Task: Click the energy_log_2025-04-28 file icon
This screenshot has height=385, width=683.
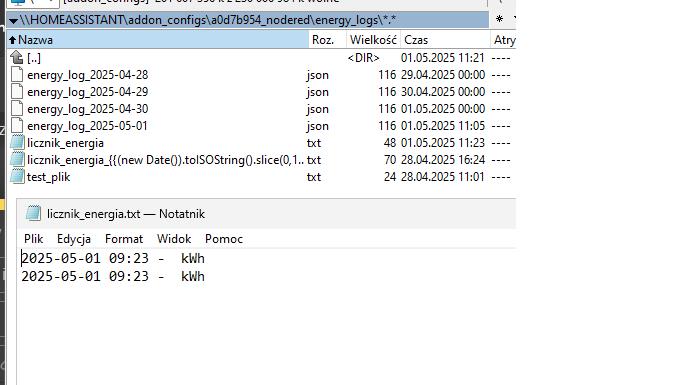Action: click(17, 74)
